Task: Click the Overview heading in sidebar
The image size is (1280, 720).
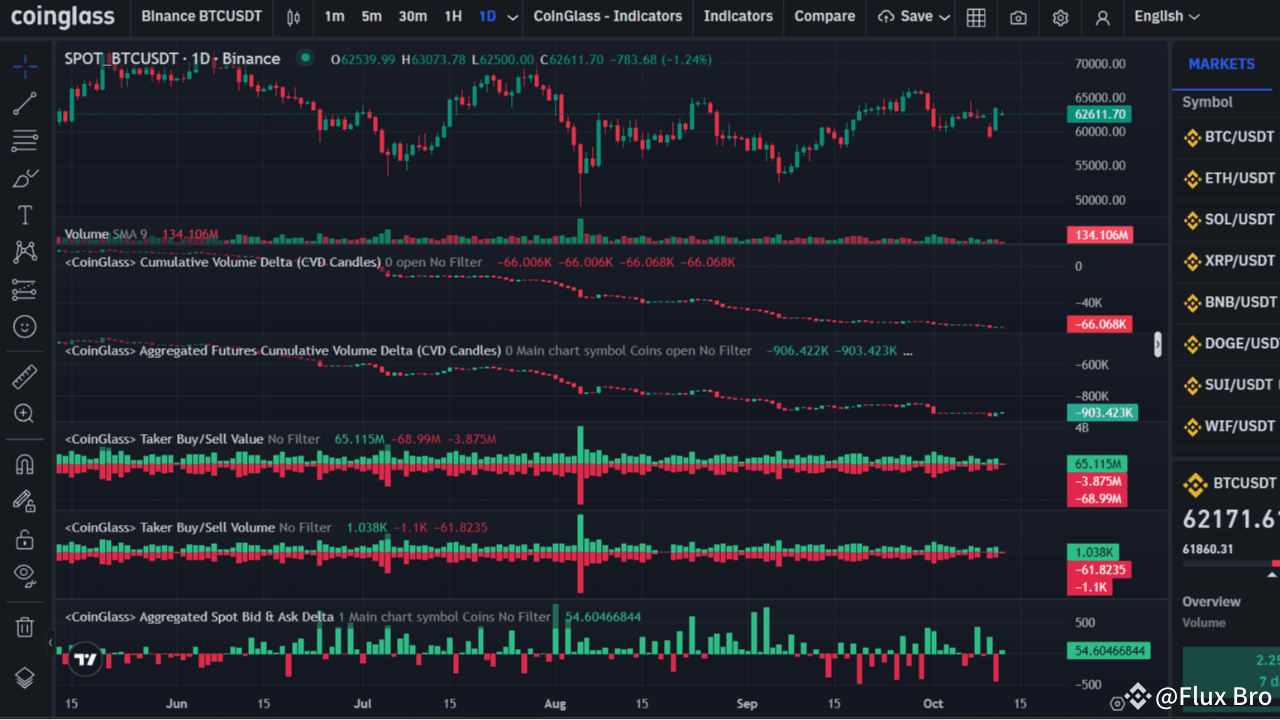Action: click(x=1211, y=602)
